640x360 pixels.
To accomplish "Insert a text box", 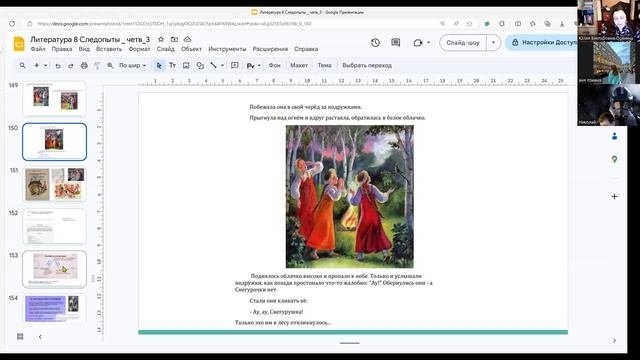I will click(172, 65).
